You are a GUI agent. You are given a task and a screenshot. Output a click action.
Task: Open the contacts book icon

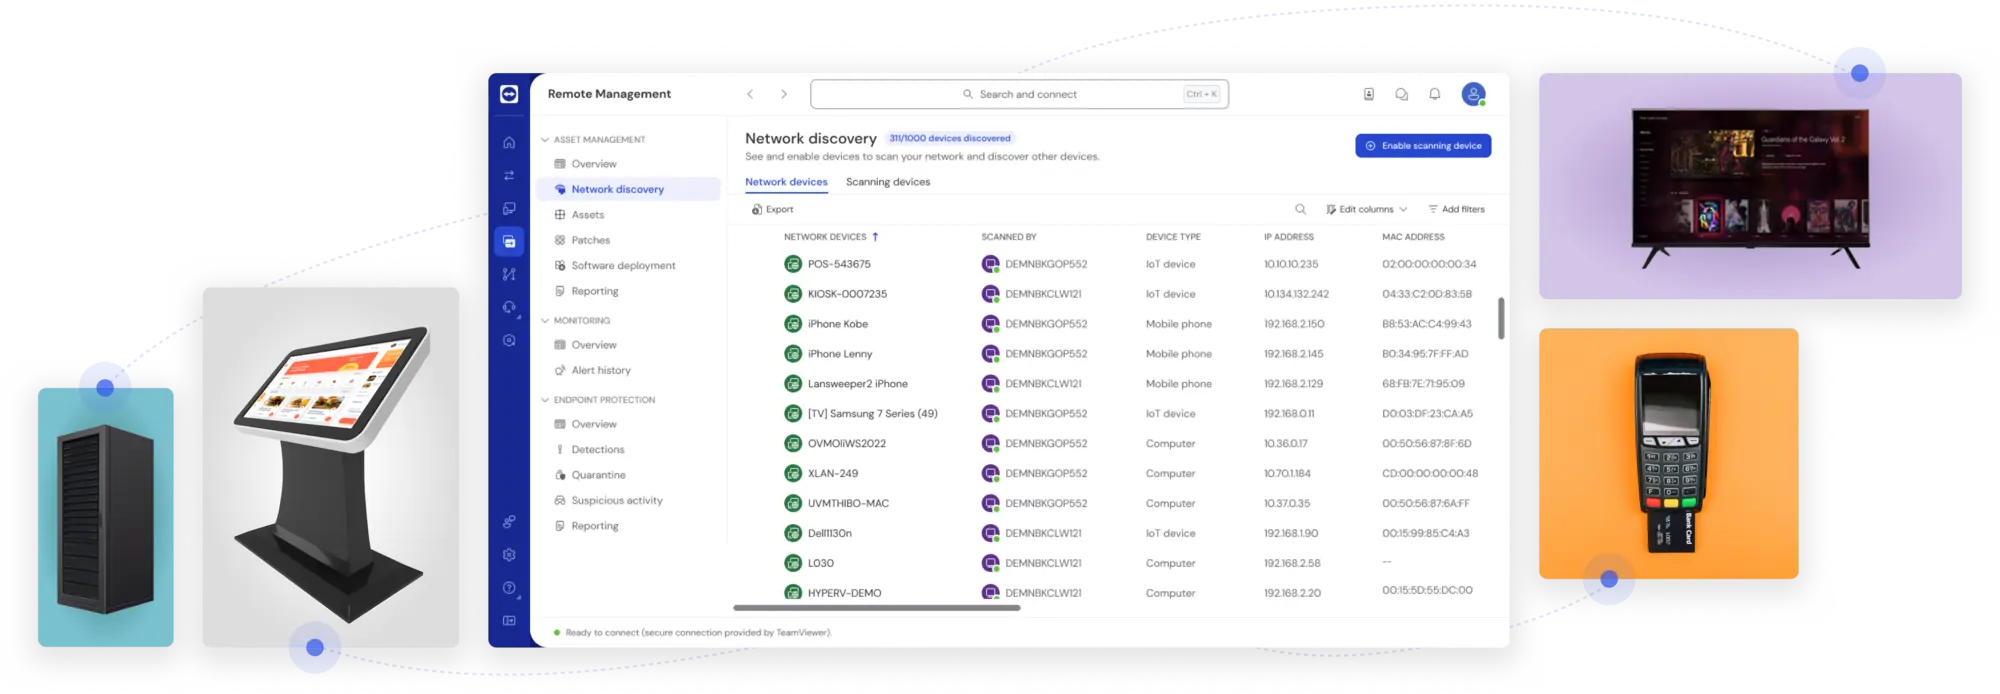pyautogui.click(x=1369, y=94)
